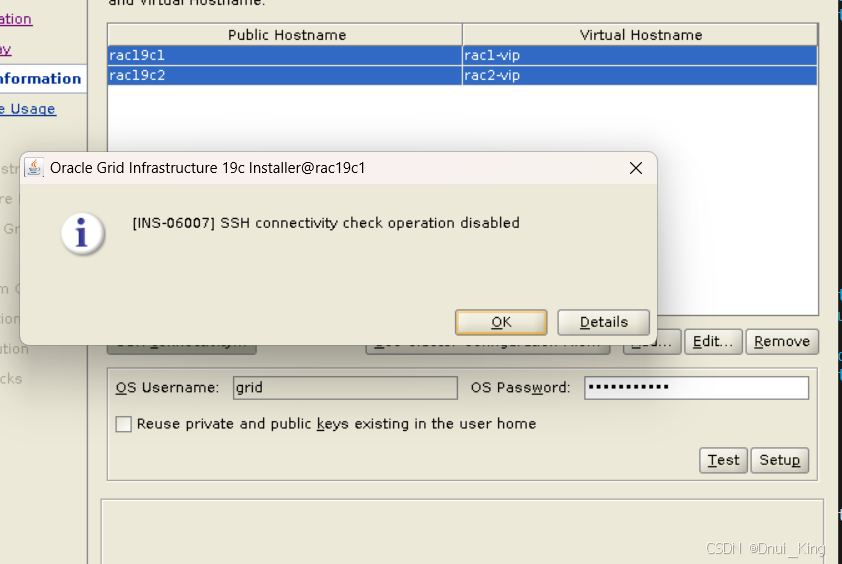Click the Virtual Hostname column header

click(x=641, y=35)
